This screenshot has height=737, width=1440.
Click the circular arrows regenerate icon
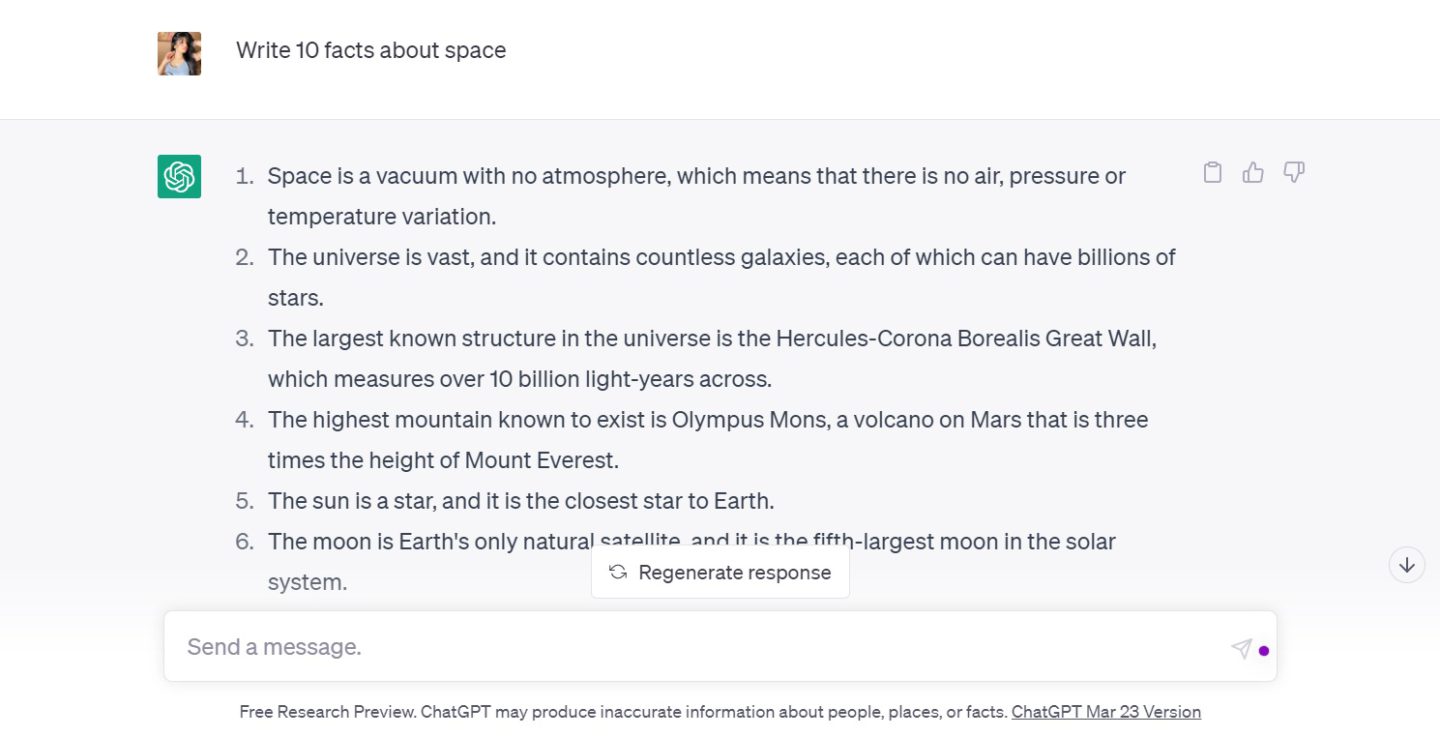[618, 572]
